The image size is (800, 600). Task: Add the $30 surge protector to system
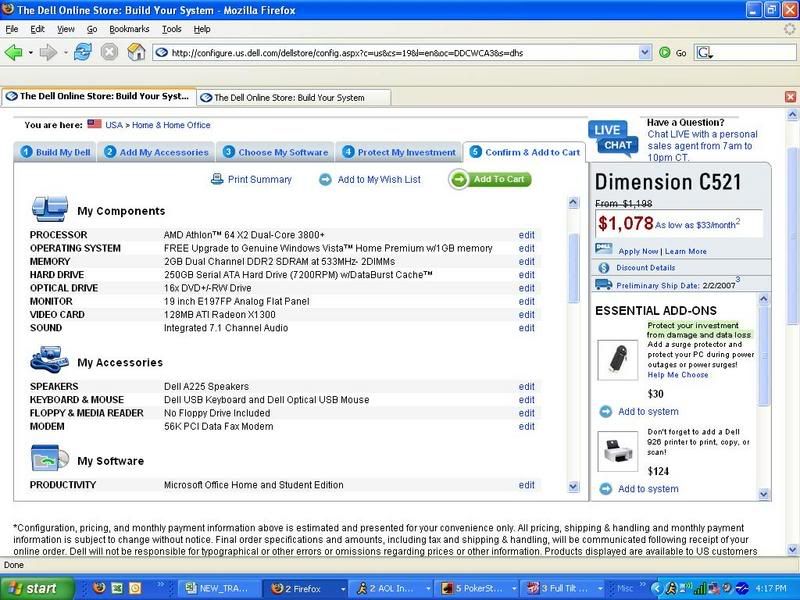(648, 412)
